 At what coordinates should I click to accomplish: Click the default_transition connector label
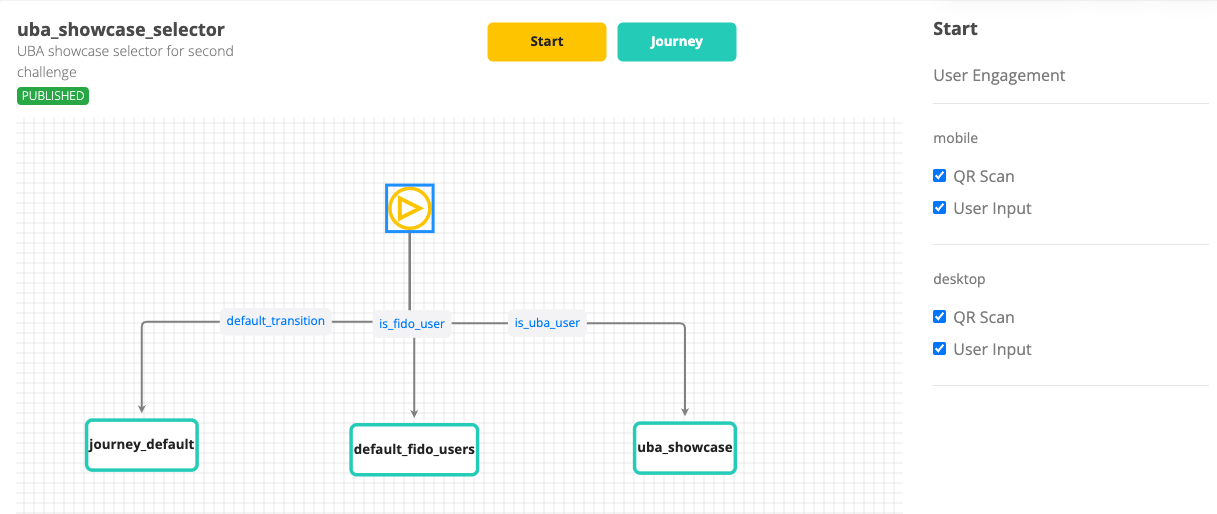[x=275, y=321]
